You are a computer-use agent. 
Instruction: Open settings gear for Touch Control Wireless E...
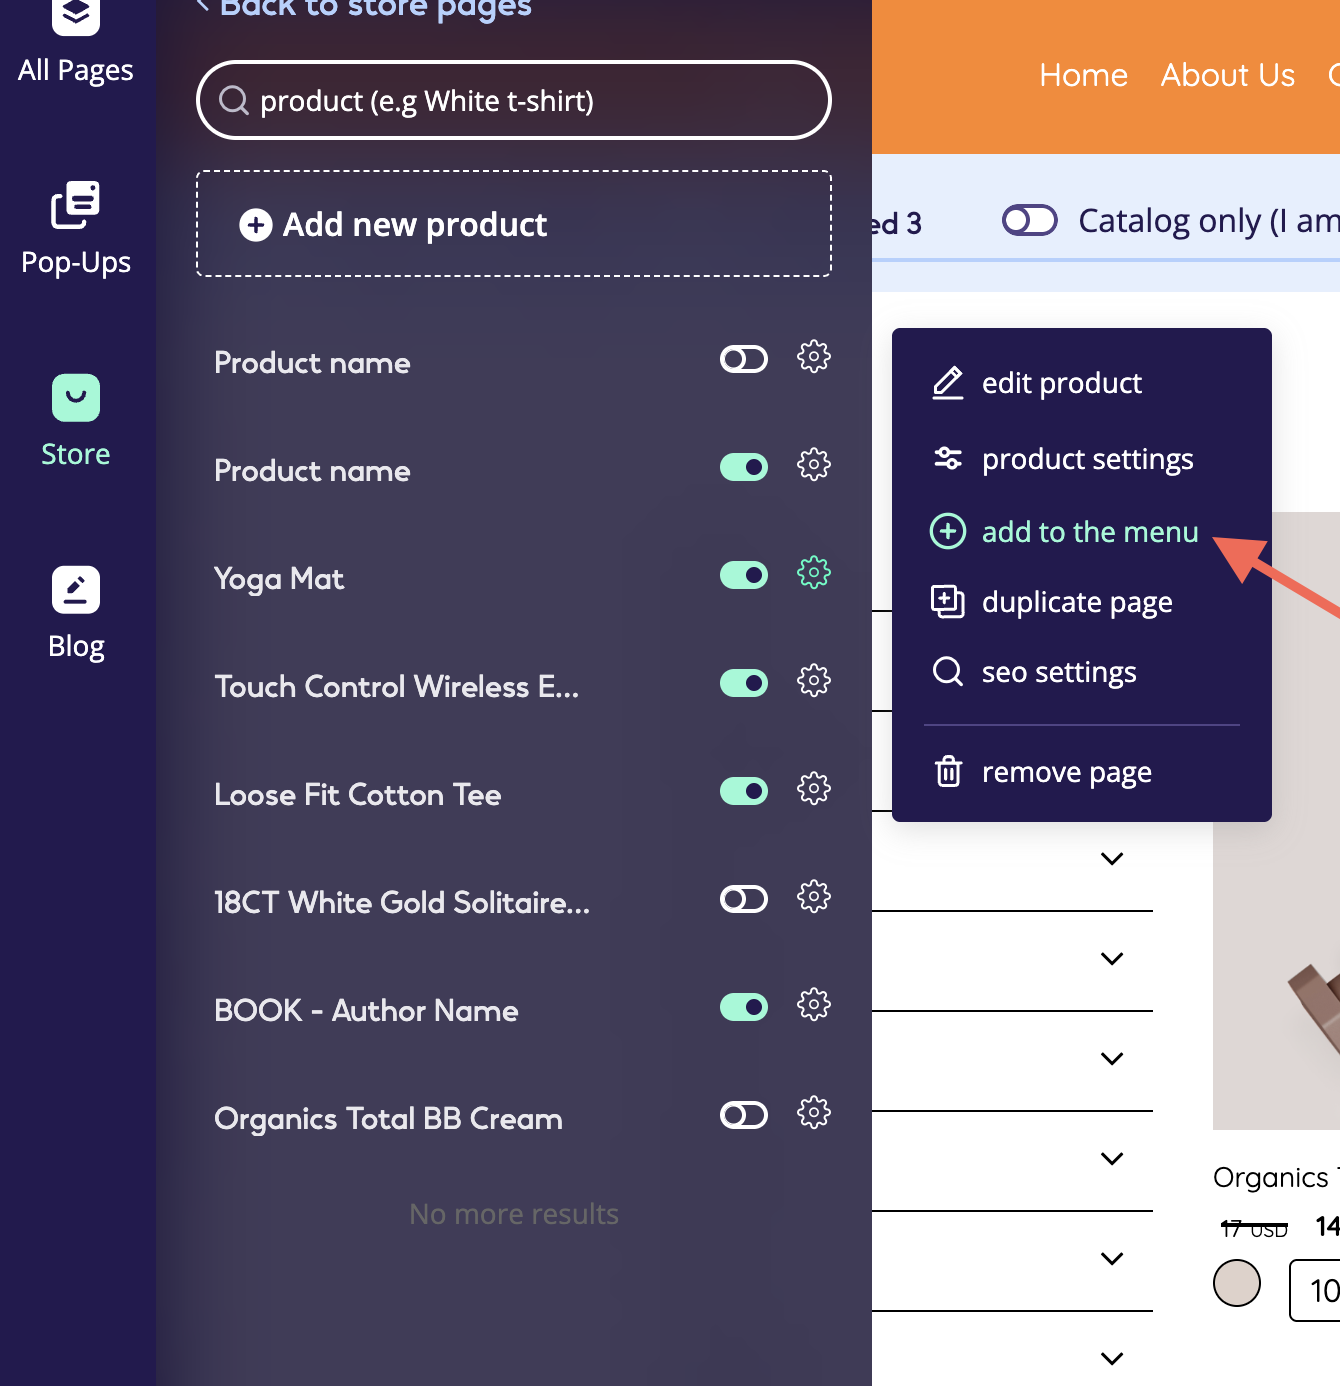coord(814,681)
